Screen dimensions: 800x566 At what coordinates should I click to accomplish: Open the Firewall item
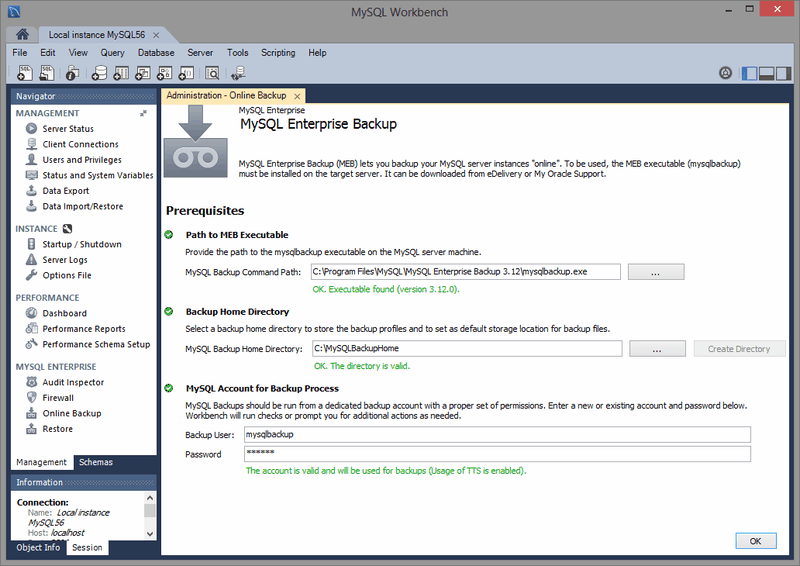58,398
